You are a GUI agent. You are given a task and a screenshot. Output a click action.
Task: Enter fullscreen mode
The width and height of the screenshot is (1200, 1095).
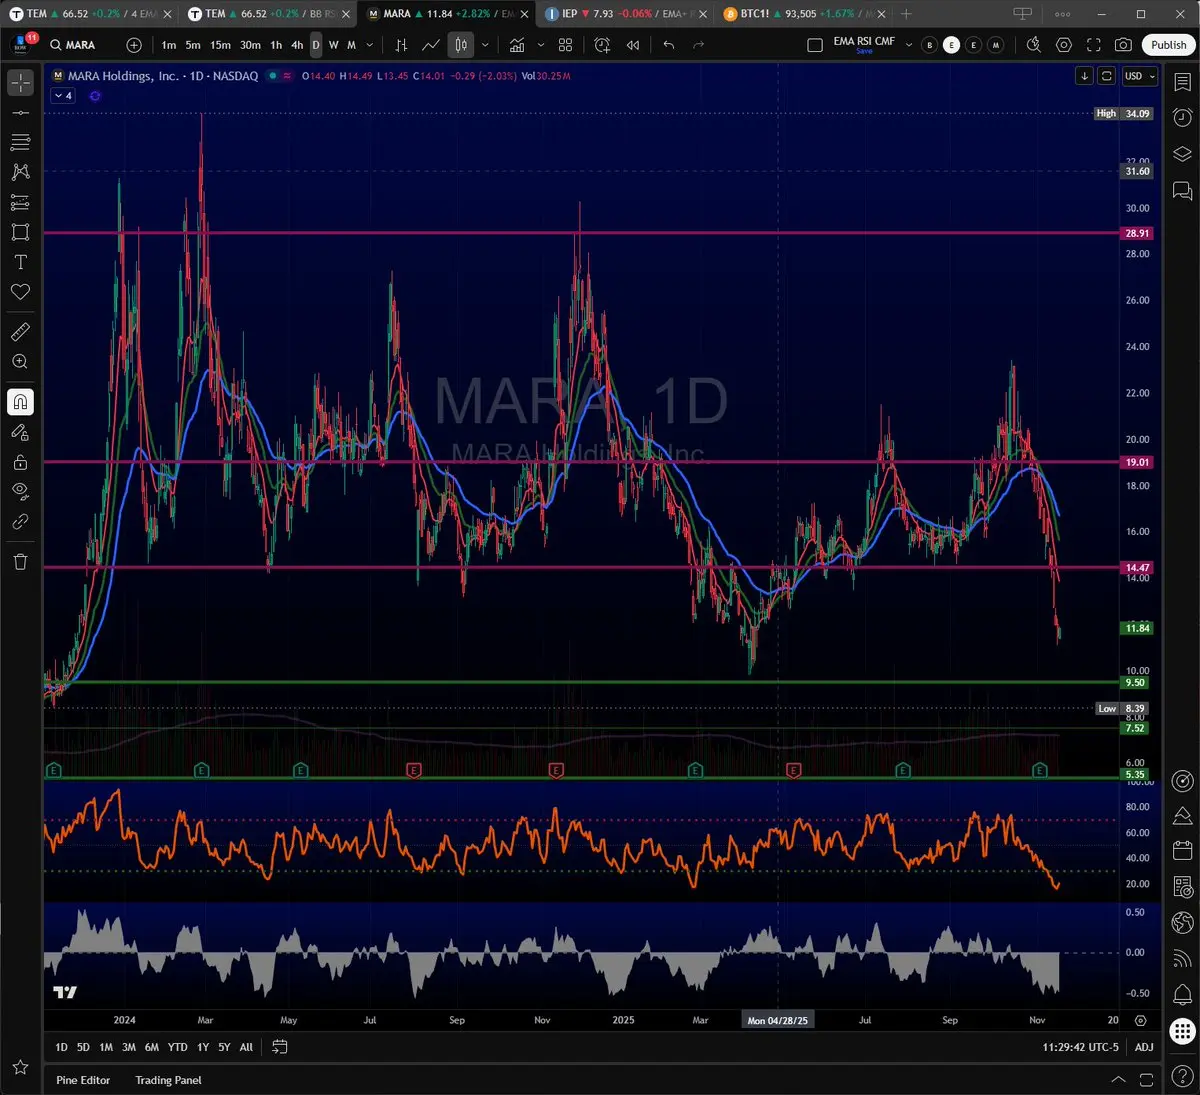[x=1094, y=45]
